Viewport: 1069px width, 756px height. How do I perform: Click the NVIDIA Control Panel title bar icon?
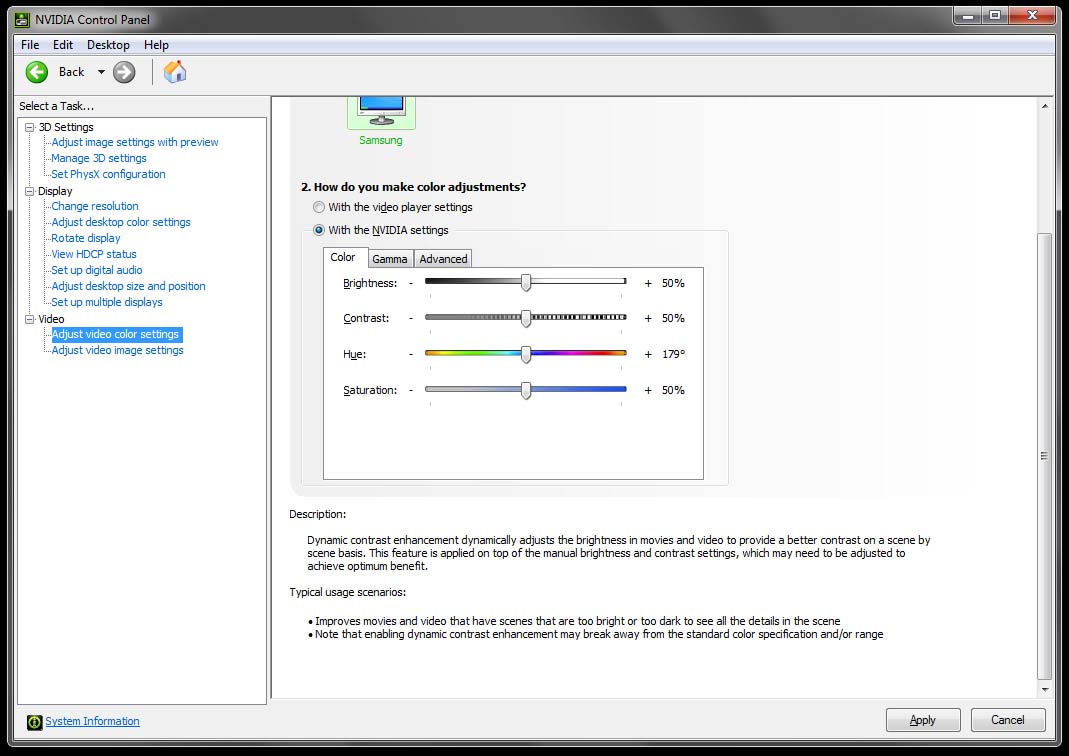[22, 19]
